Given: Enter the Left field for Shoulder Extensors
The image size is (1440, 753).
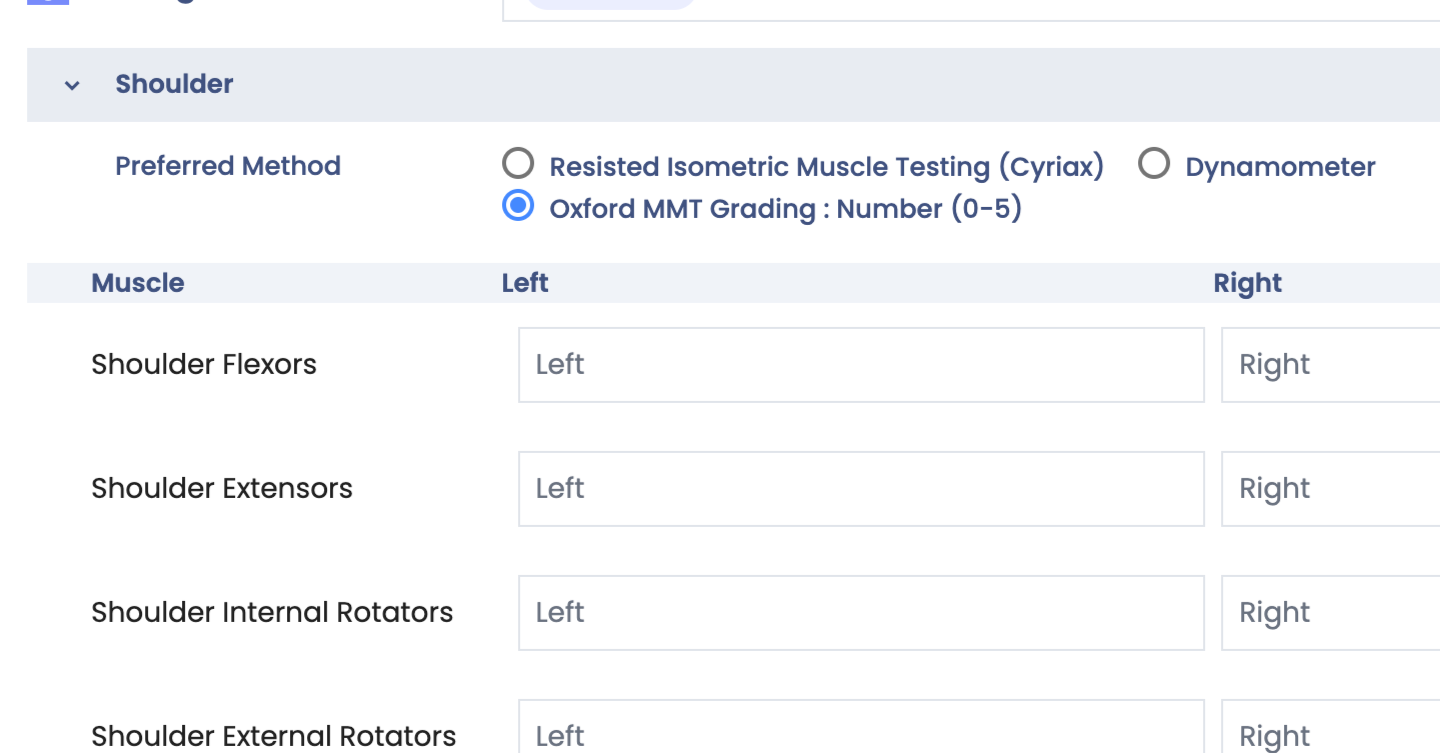Looking at the screenshot, I should coord(860,489).
